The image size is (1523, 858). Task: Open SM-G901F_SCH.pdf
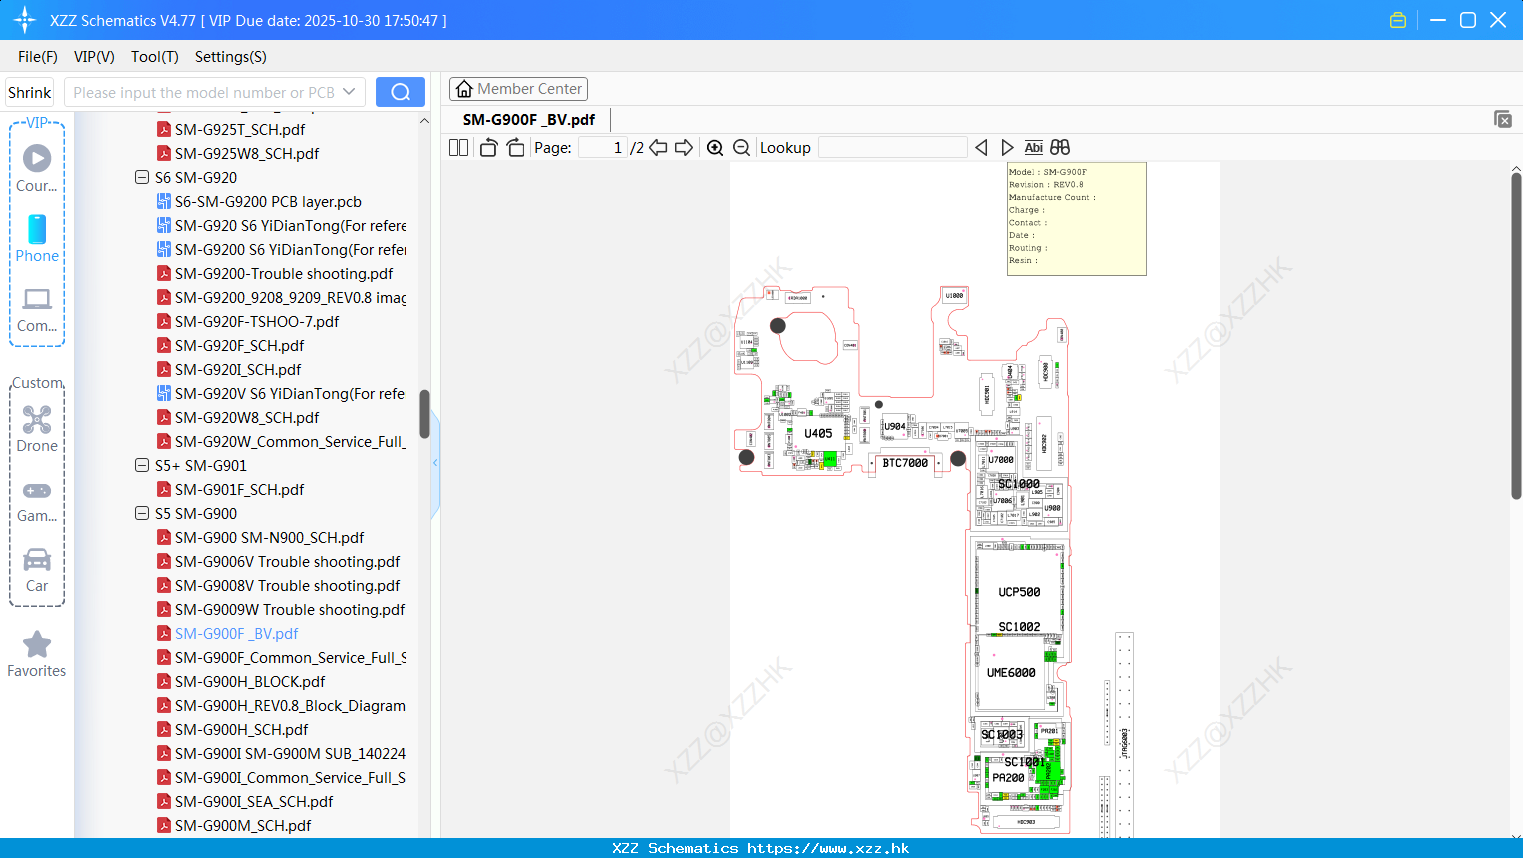(x=239, y=489)
